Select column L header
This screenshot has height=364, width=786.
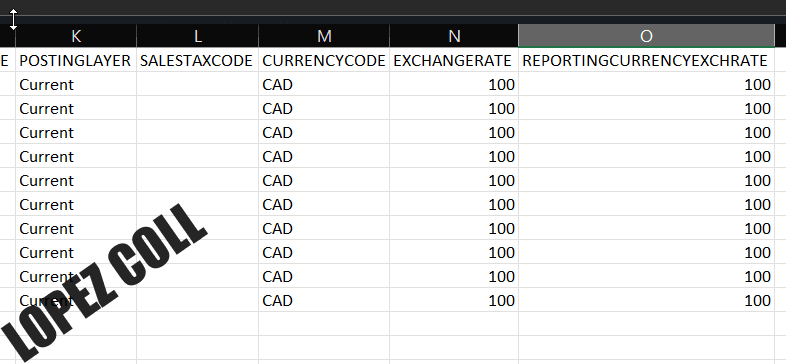198,36
